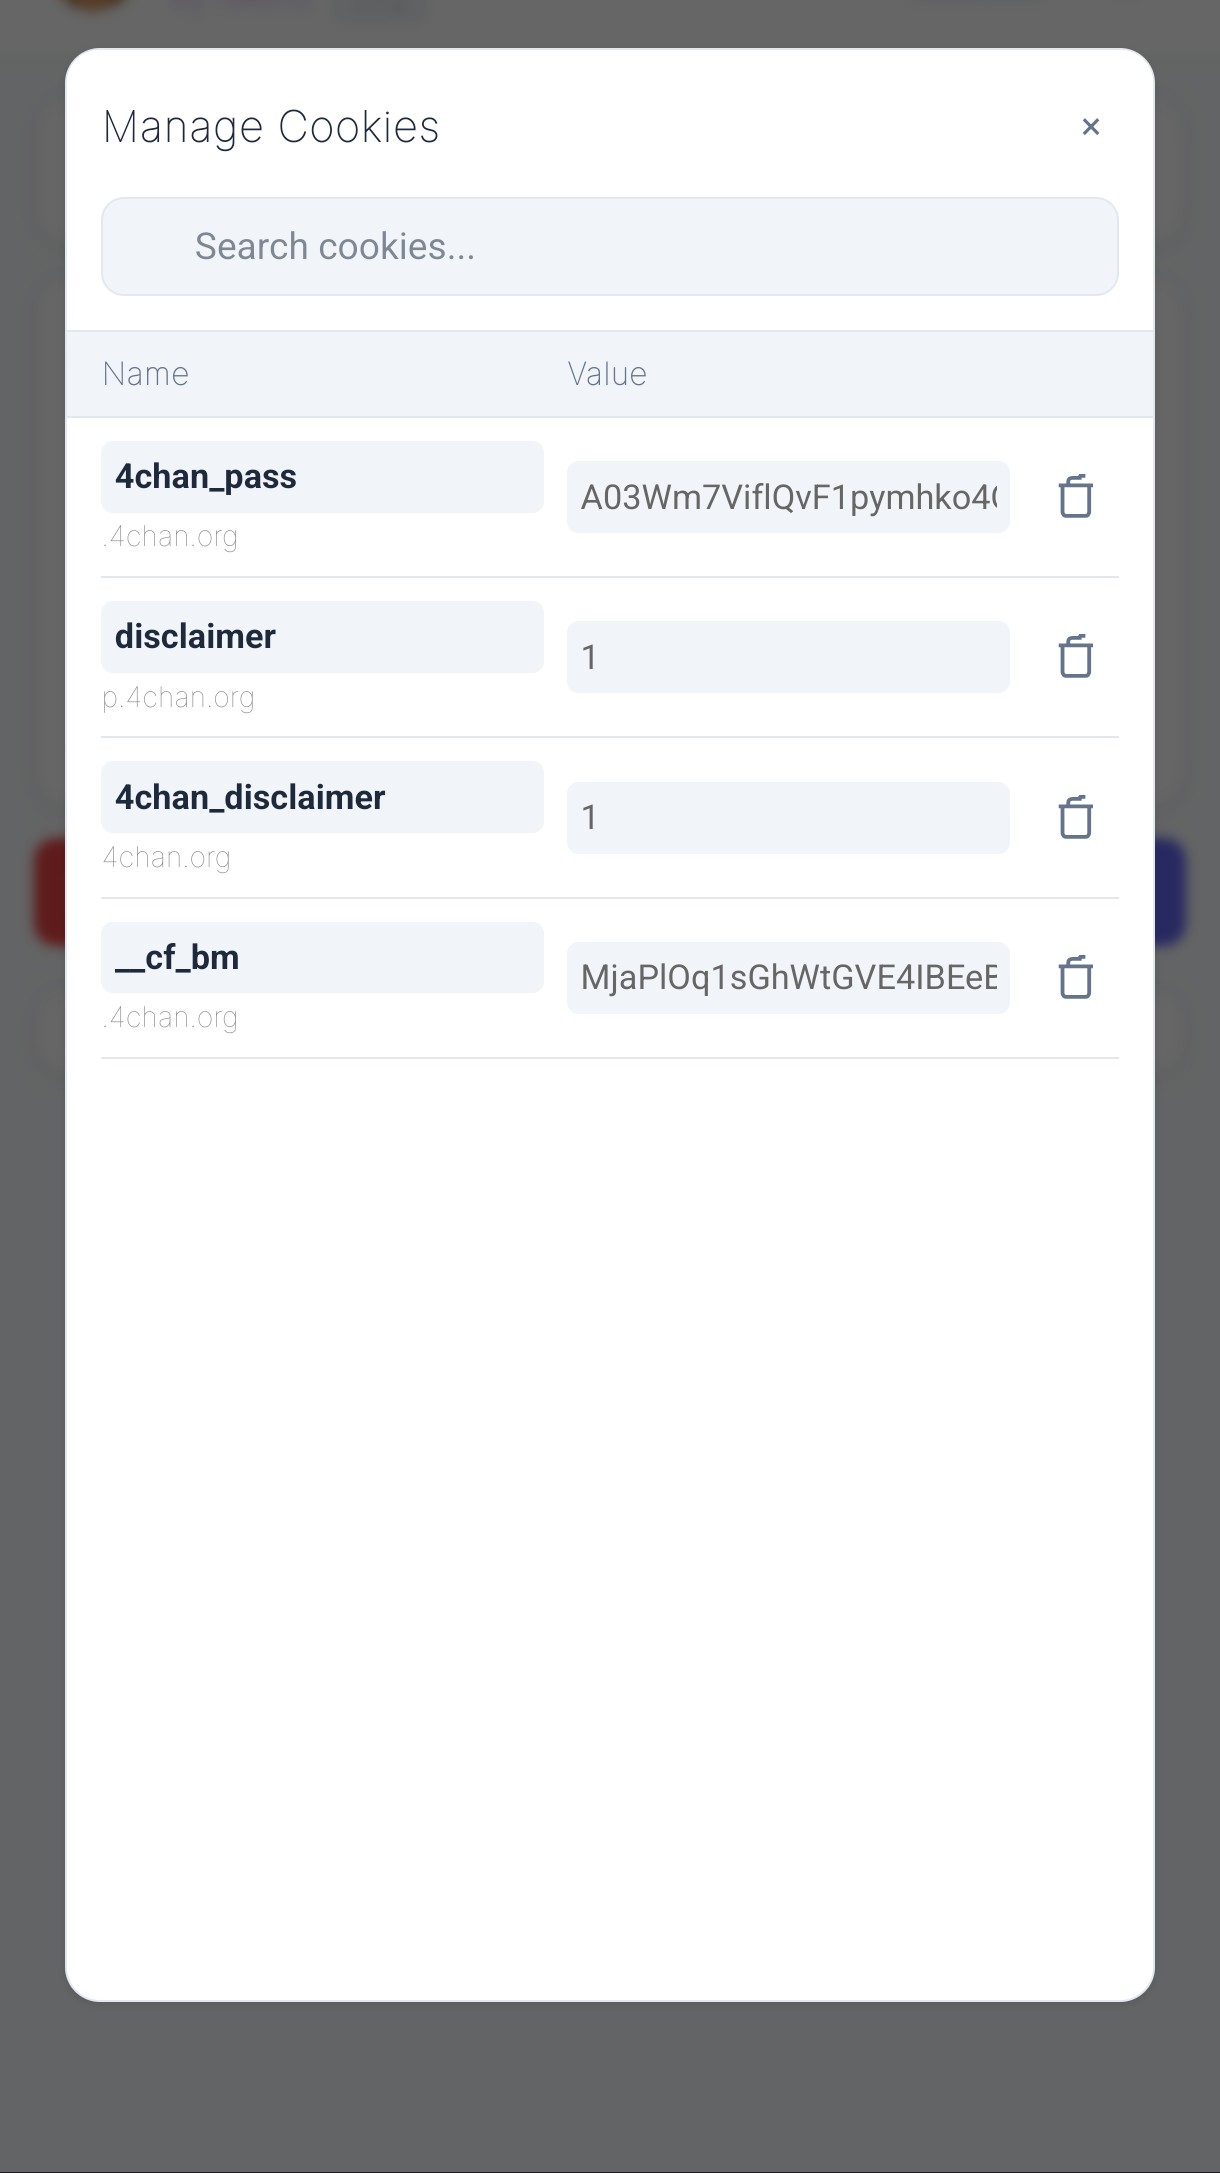
Task: Focus the Search cookies field
Action: tap(610, 246)
